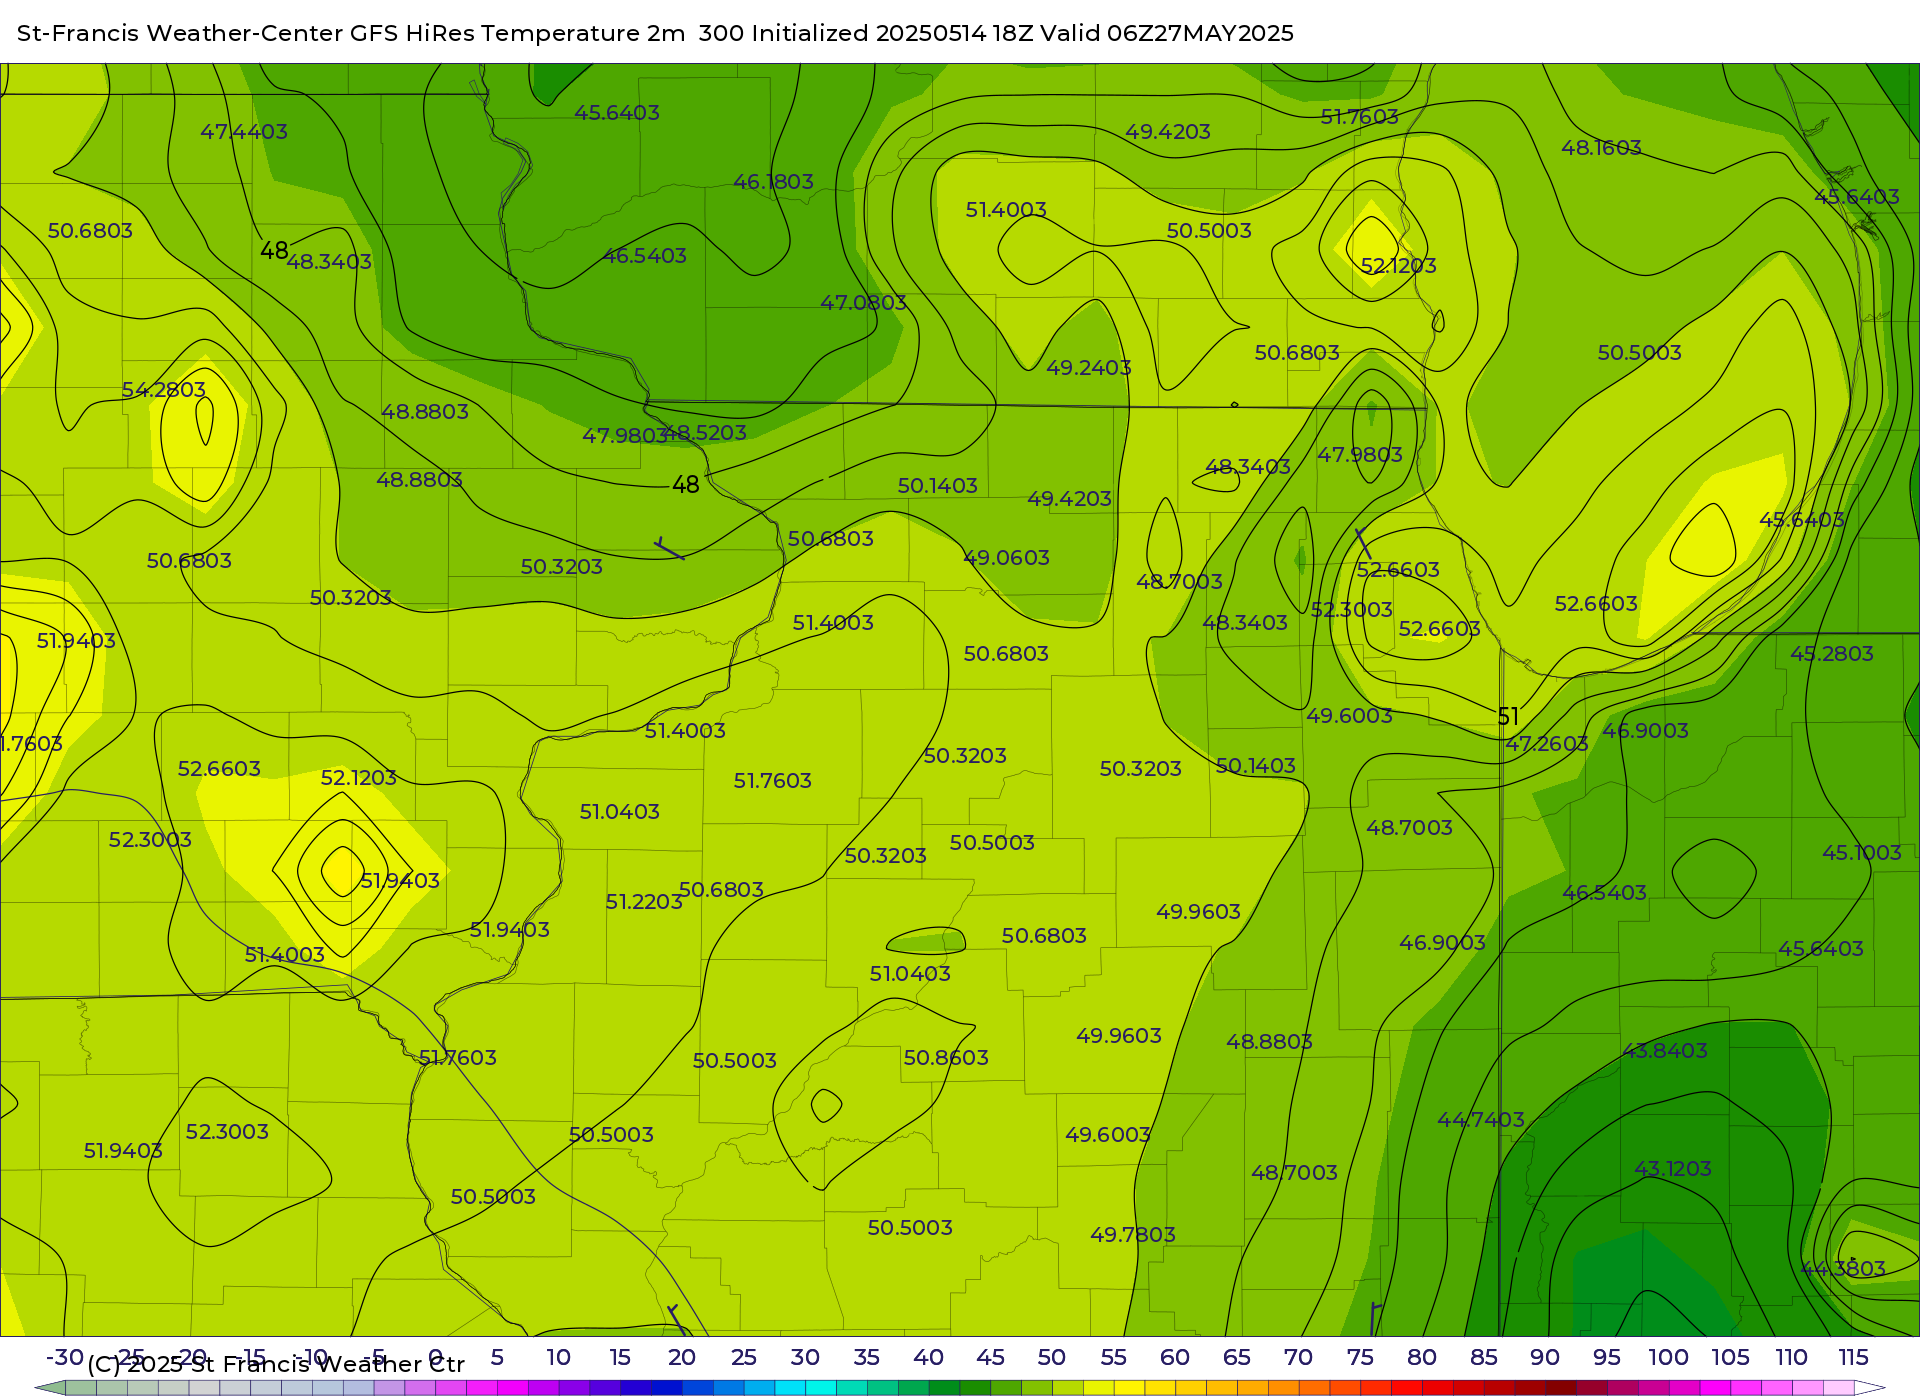This screenshot has width=1920, height=1400.
Task: Select the 43.8403 value
Action: tap(1664, 1051)
